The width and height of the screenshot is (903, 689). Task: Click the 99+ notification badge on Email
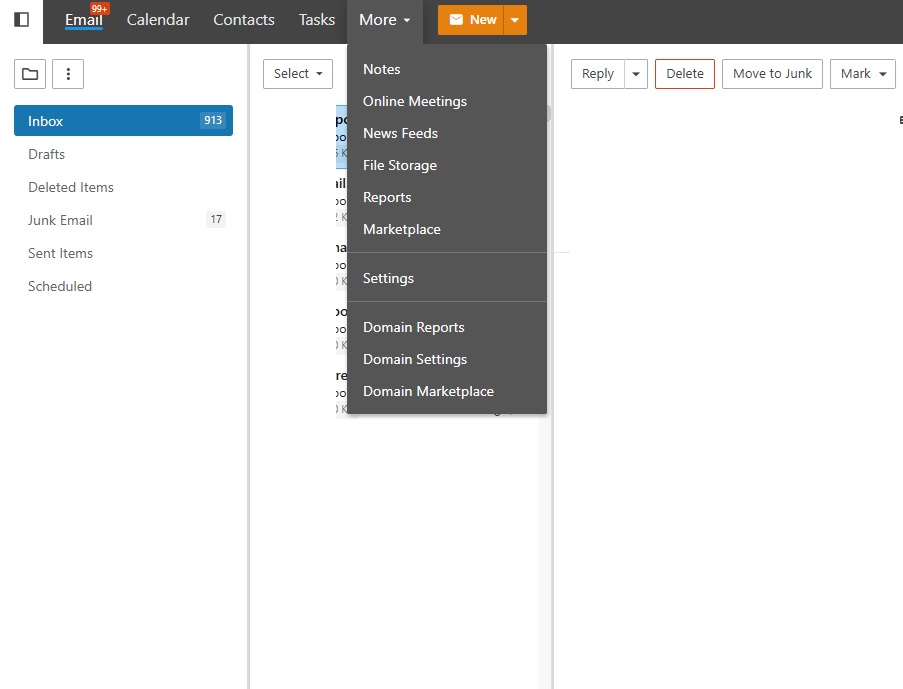pyautogui.click(x=99, y=9)
